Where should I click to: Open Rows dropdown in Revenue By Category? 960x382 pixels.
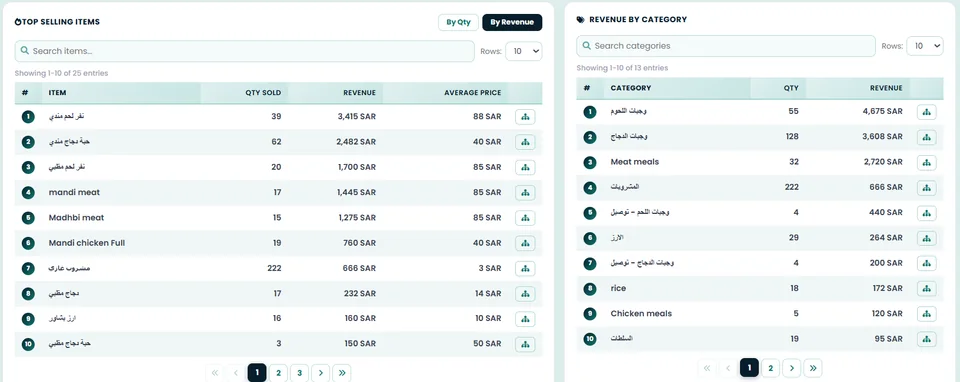point(924,46)
